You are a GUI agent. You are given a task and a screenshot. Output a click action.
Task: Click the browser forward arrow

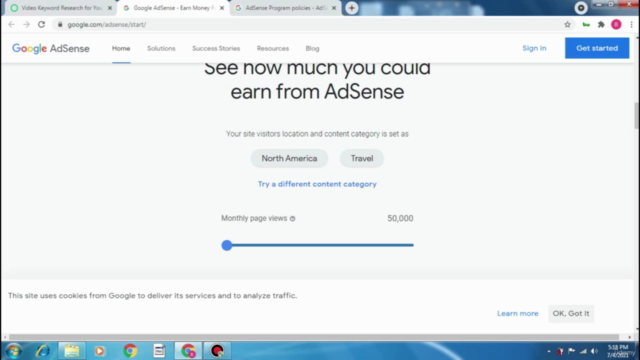[x=27, y=24]
